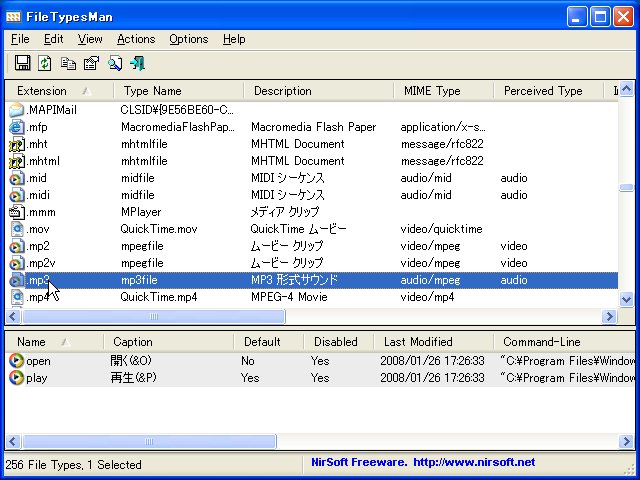Click the MPEG-4 Movie description cell
This screenshot has height=480, width=640.
click(289, 297)
